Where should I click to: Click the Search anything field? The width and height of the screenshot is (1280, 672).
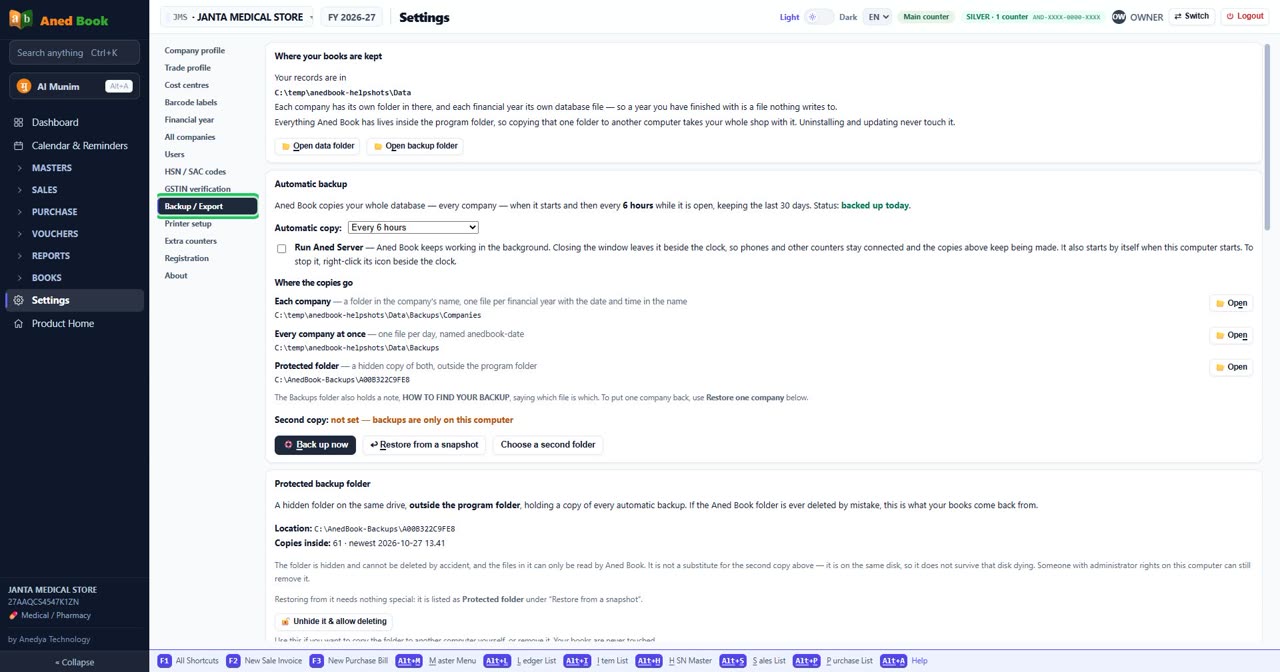(75, 53)
